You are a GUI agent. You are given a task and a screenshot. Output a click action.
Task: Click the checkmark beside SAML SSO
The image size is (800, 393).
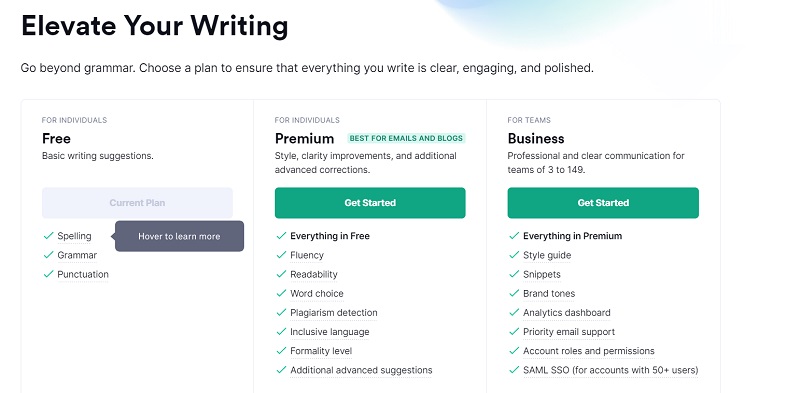(x=514, y=370)
